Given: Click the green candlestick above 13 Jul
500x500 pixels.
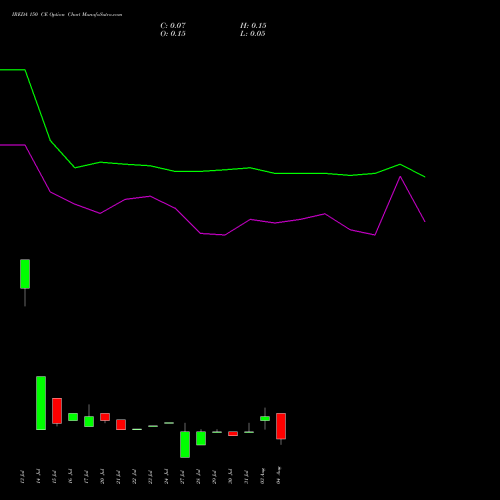Looking at the screenshot, I should pyautogui.click(x=25, y=274).
